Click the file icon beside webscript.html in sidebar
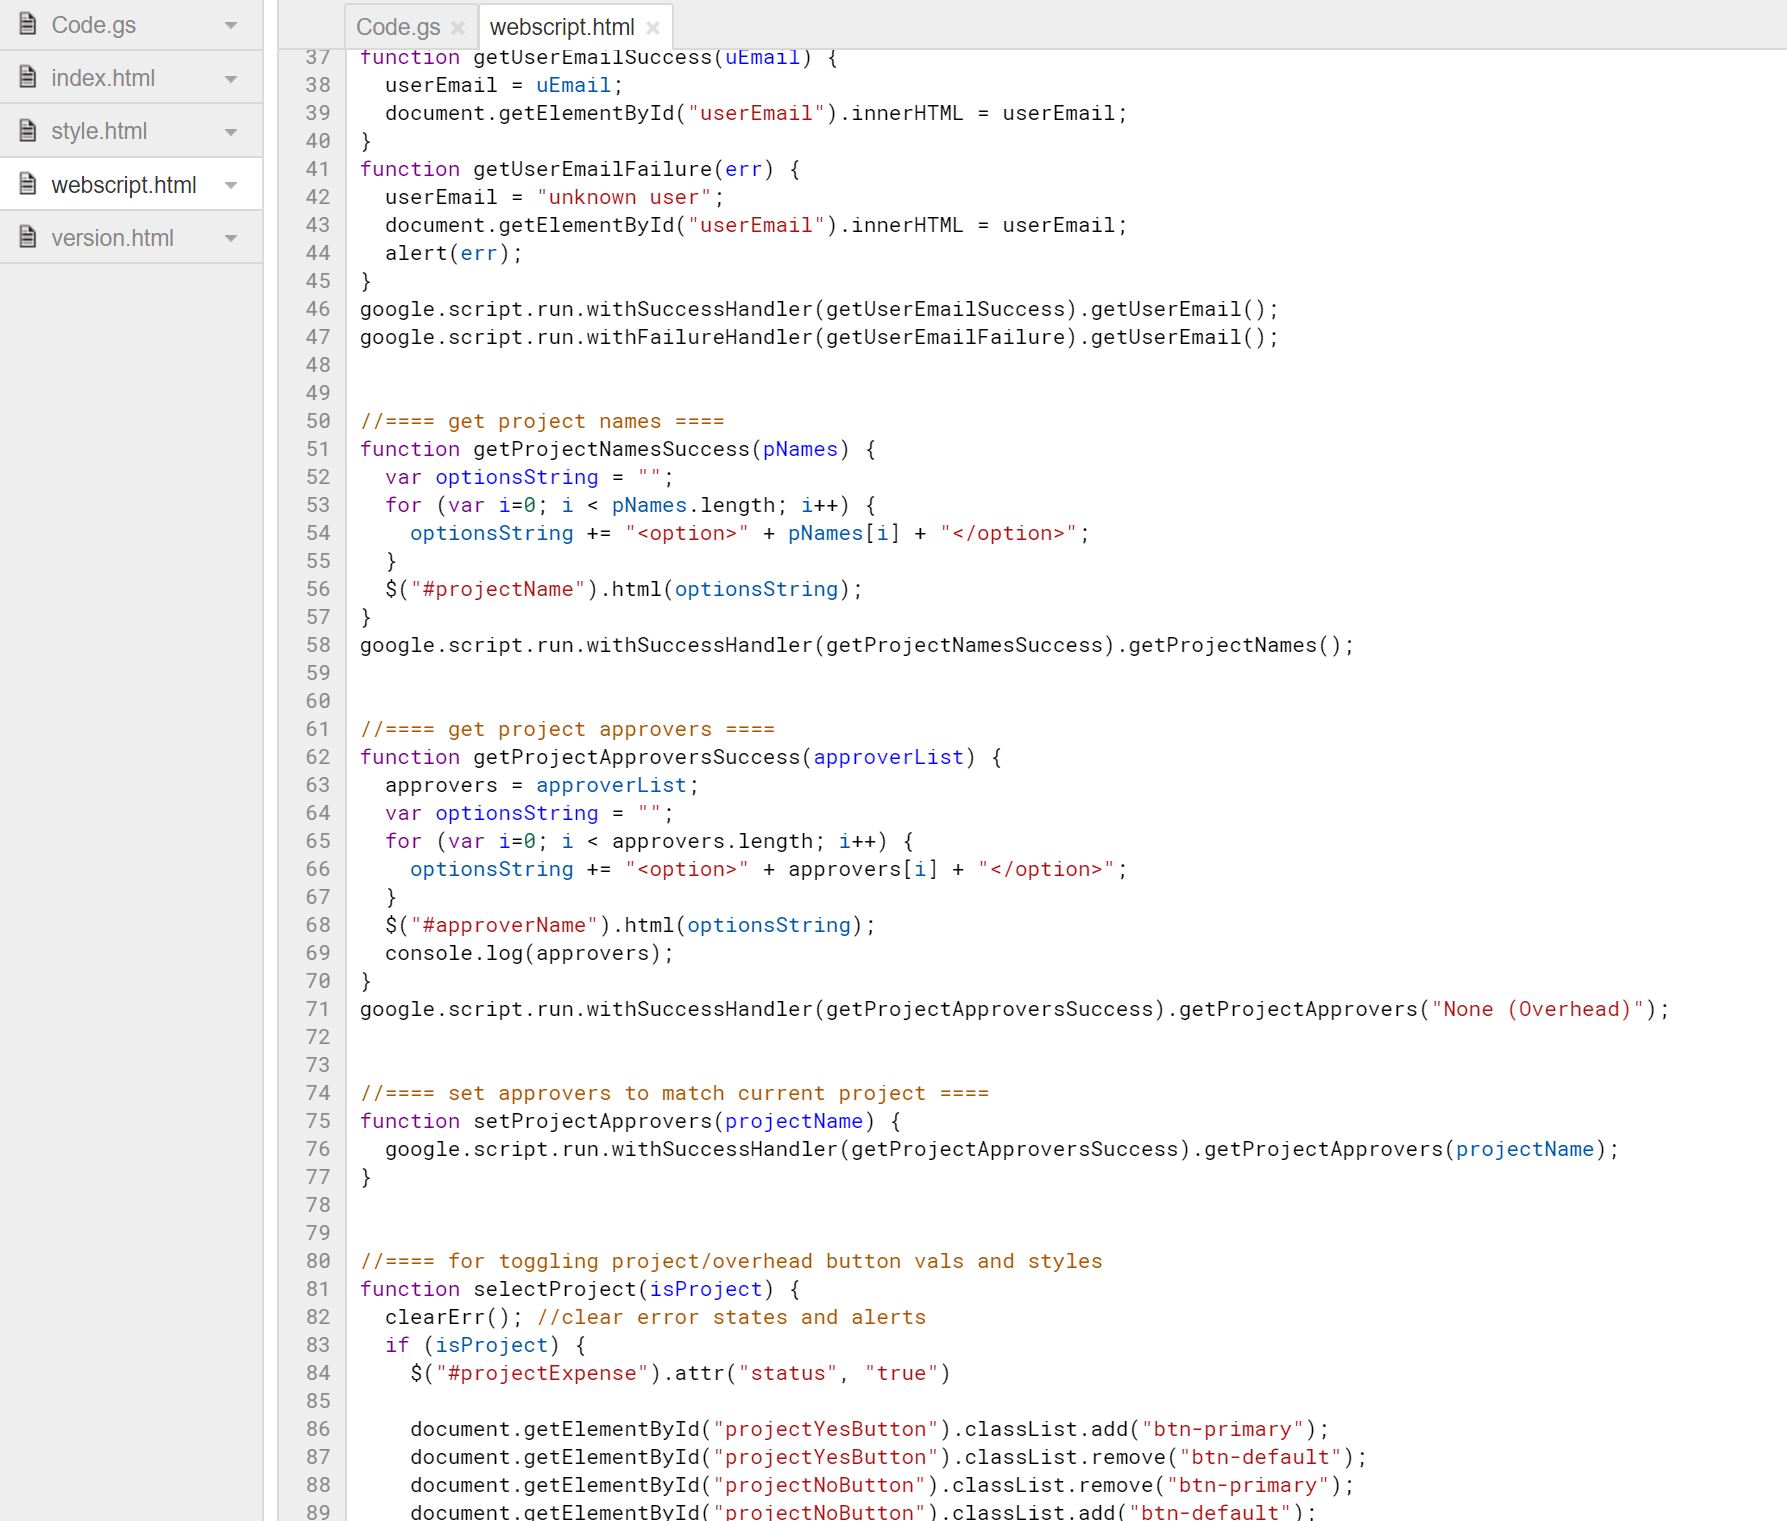Viewport: 1787px width, 1521px height. pyautogui.click(x=28, y=184)
